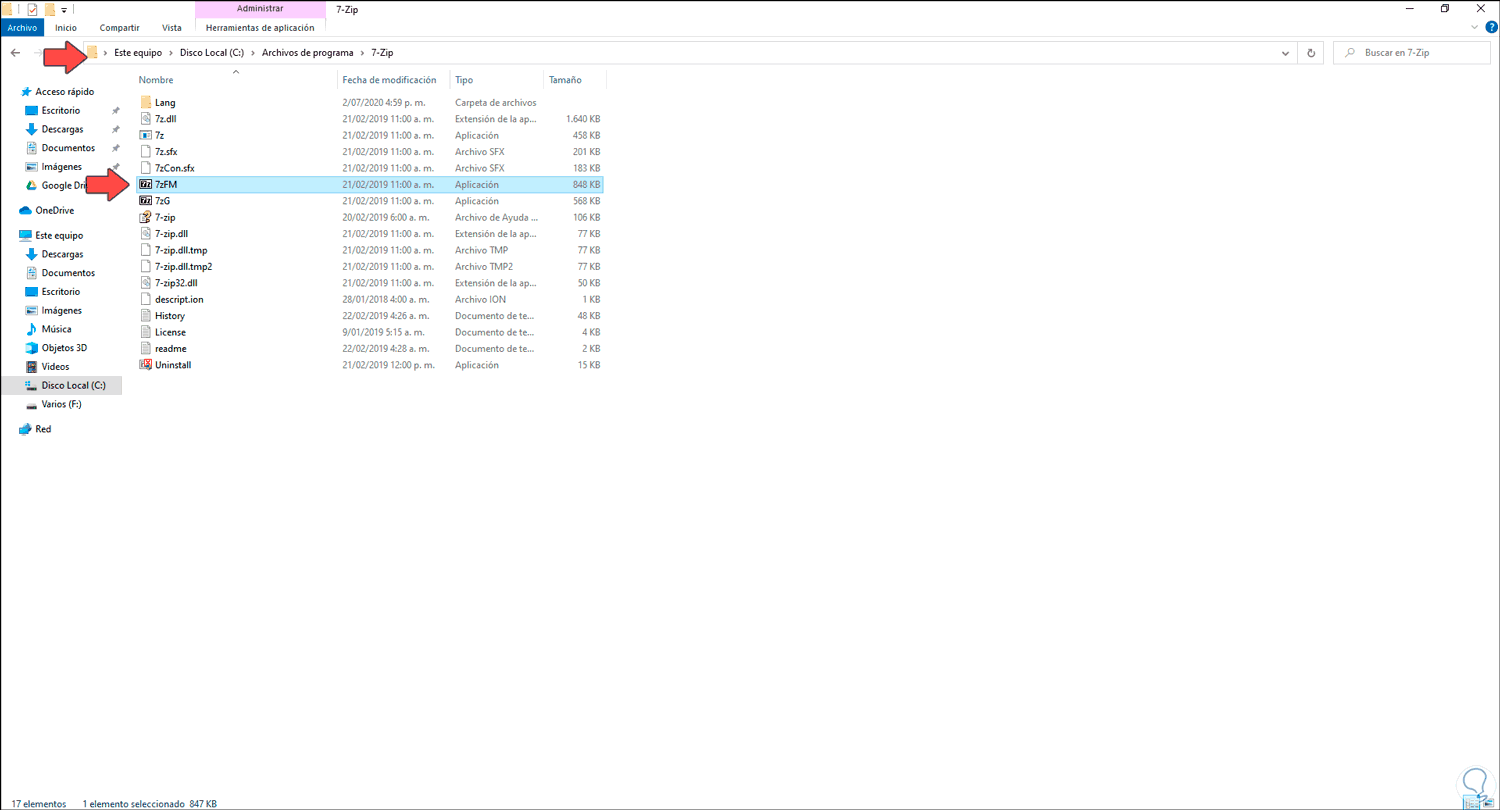Select the Varios (F:) drive

pyautogui.click(x=61, y=404)
